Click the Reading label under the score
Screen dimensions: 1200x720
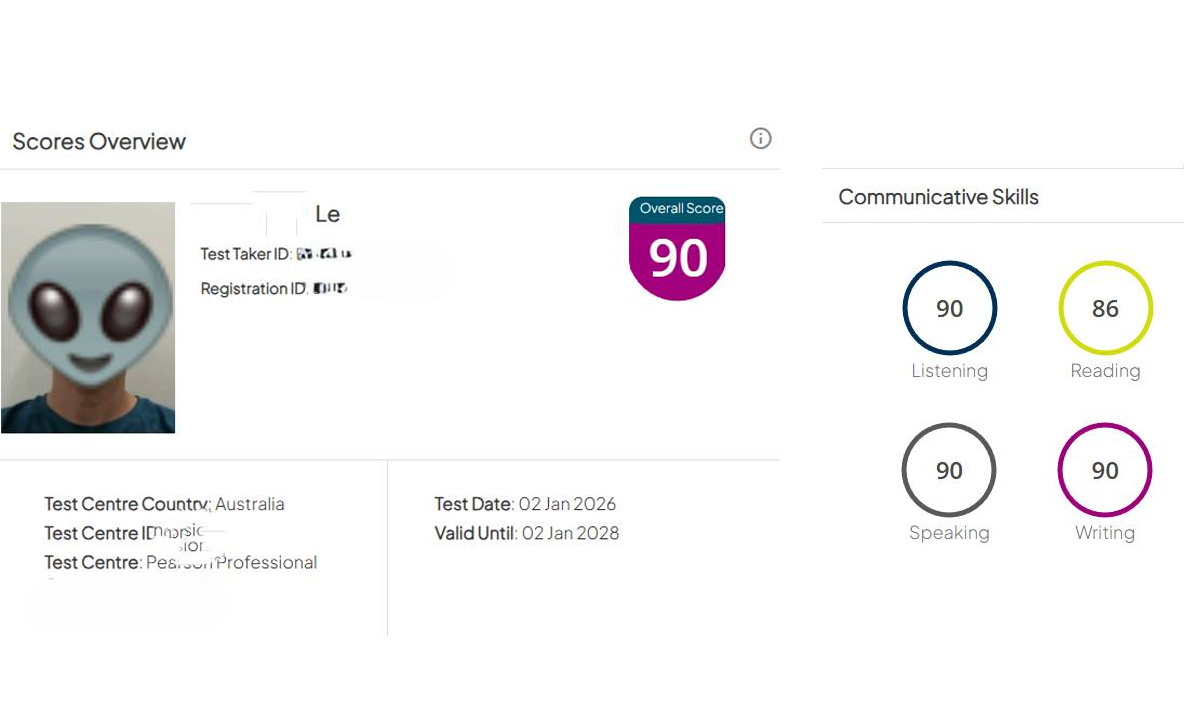click(x=1105, y=371)
